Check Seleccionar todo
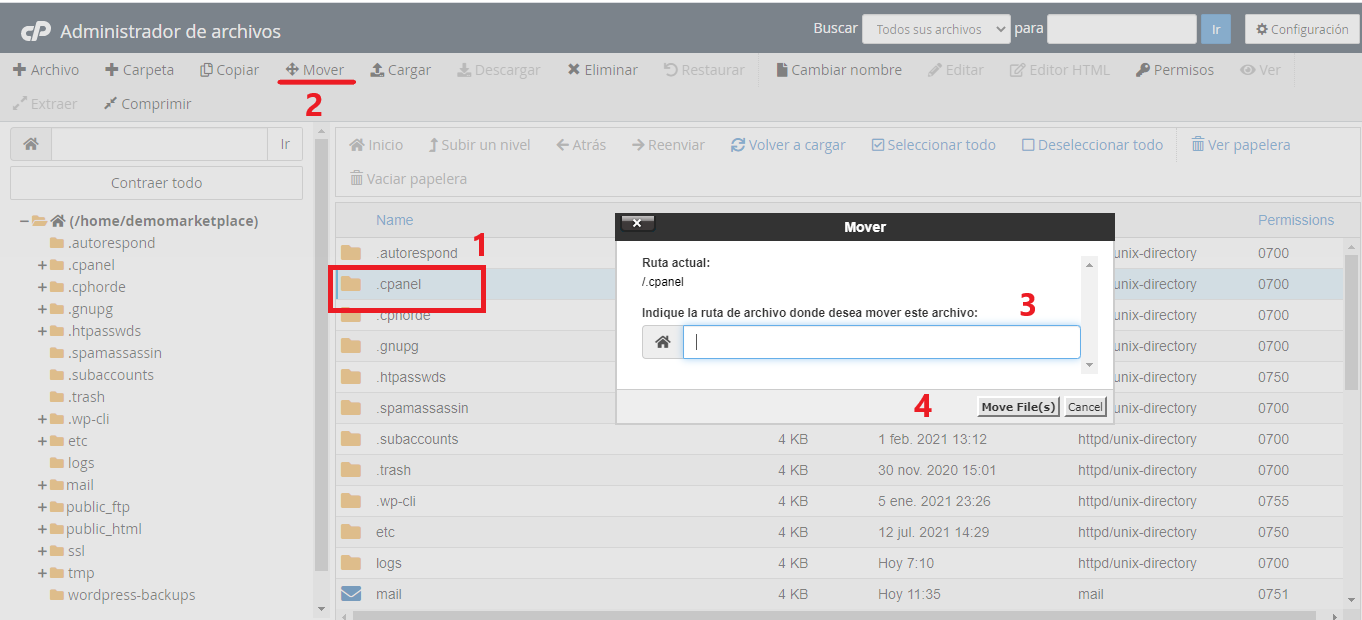The height and width of the screenshot is (620, 1362). pyautogui.click(x=877, y=145)
